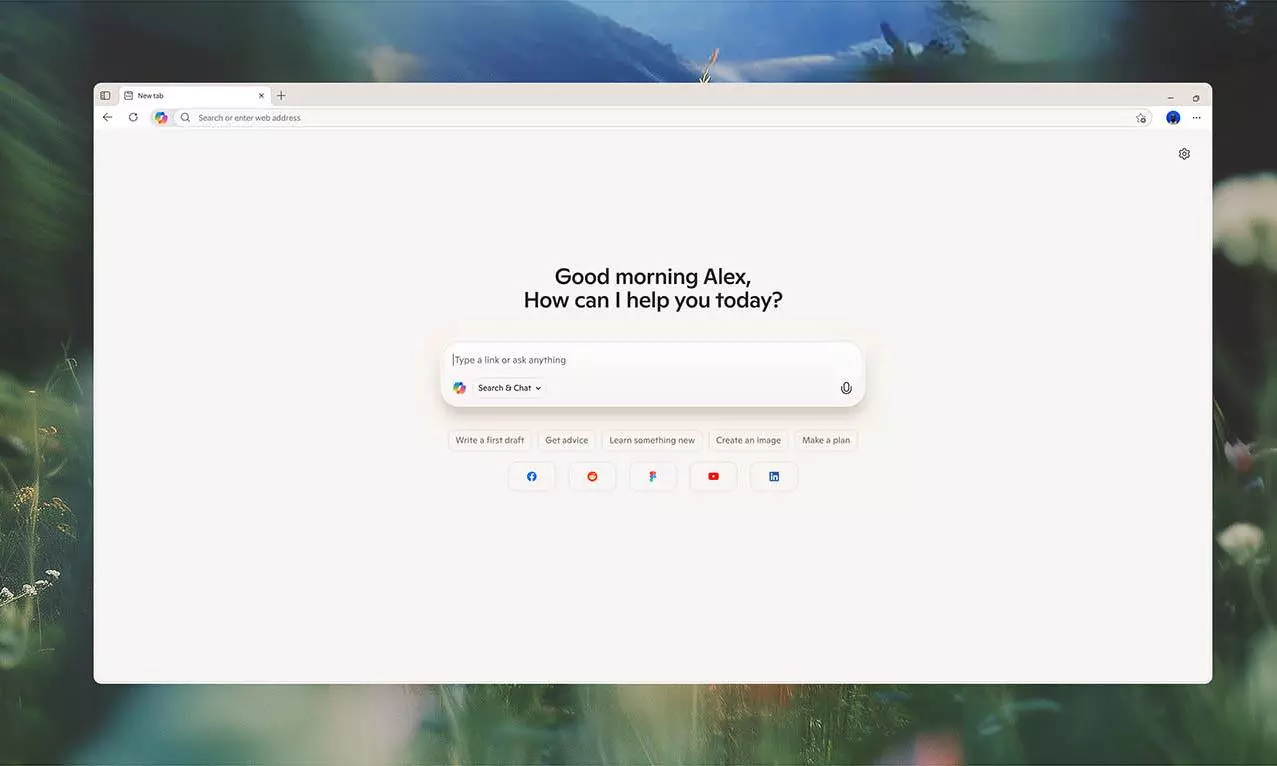The width and height of the screenshot is (1277, 766).
Task: Click the Copilot logo inside the prompt box
Action: click(x=459, y=388)
